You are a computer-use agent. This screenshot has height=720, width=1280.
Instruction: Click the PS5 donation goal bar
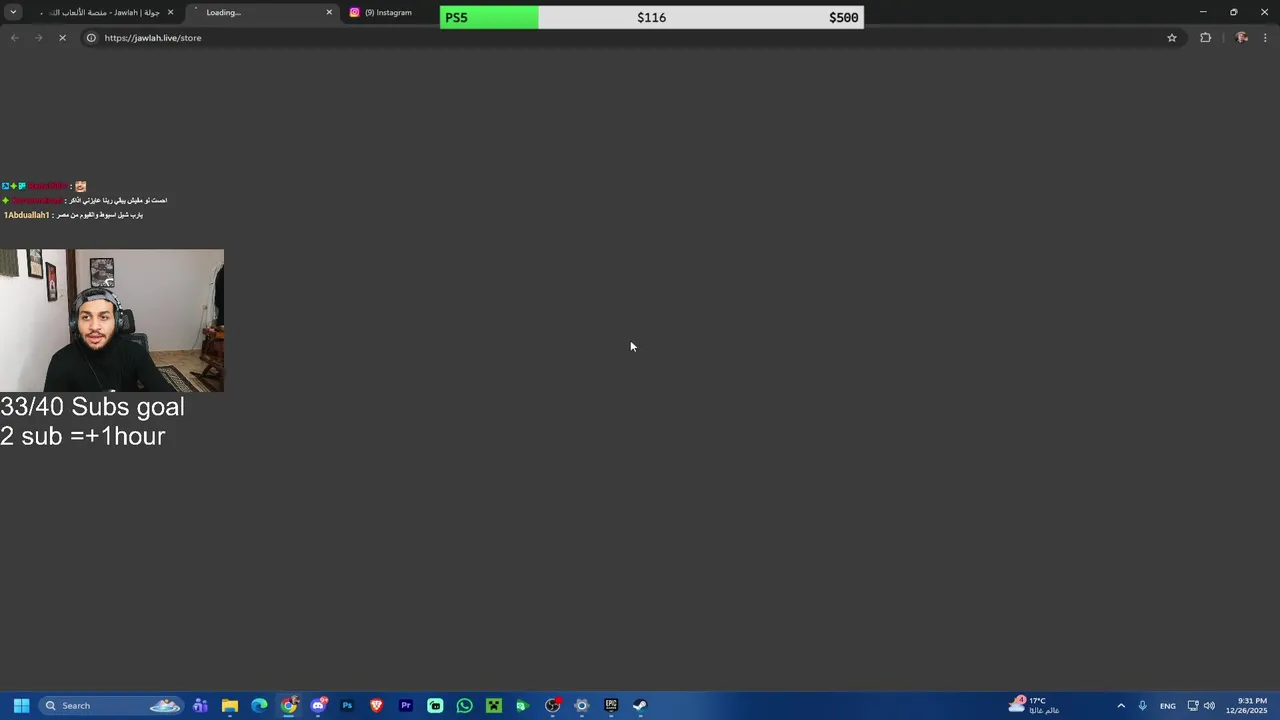[x=652, y=17]
